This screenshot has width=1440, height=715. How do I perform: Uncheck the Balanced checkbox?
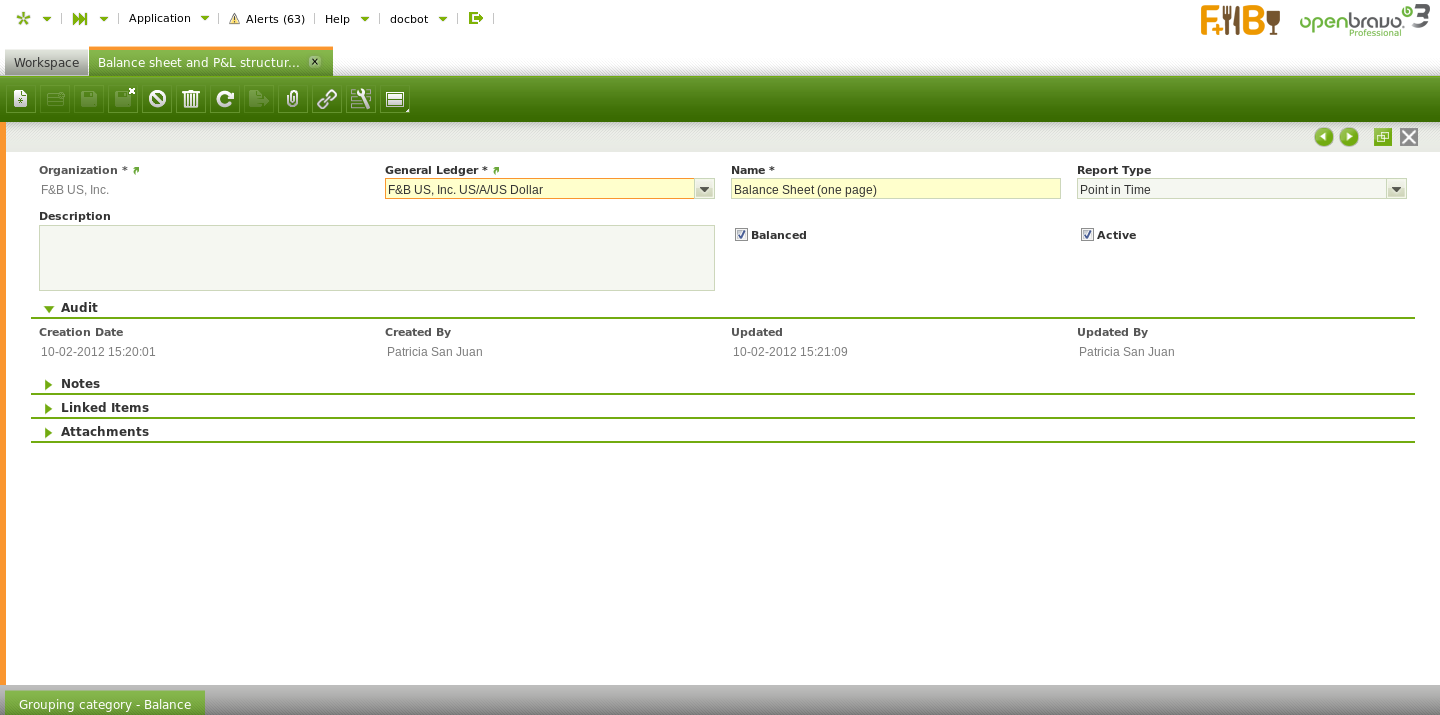coord(741,235)
